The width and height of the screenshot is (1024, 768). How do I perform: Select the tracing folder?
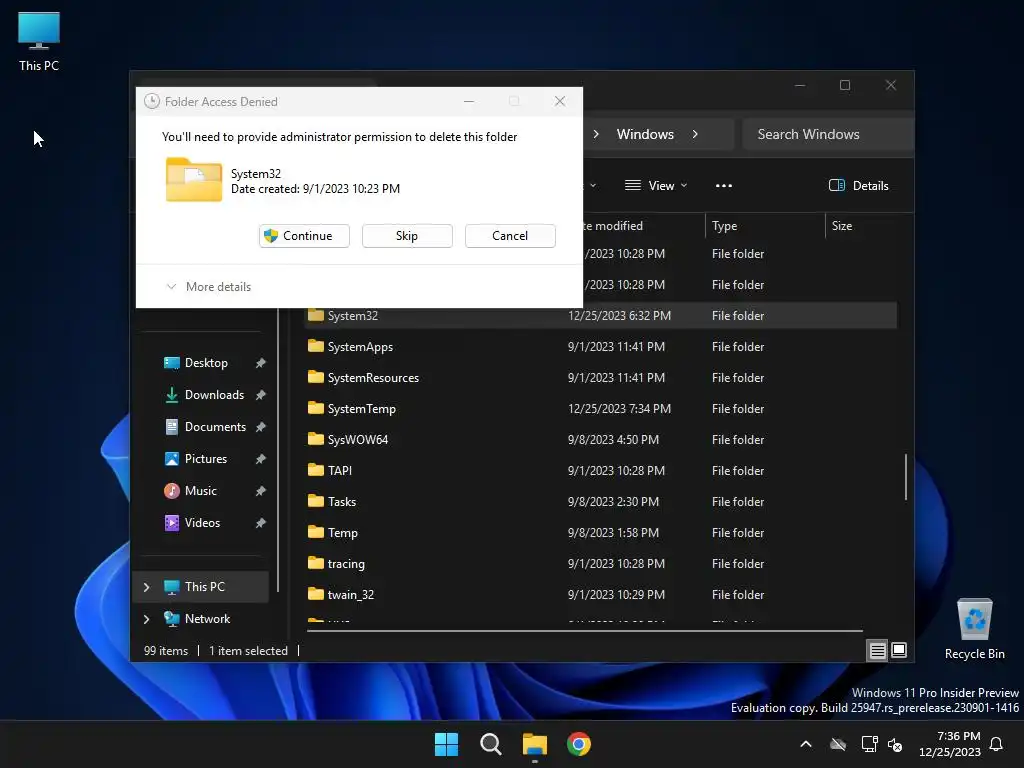coord(336,564)
